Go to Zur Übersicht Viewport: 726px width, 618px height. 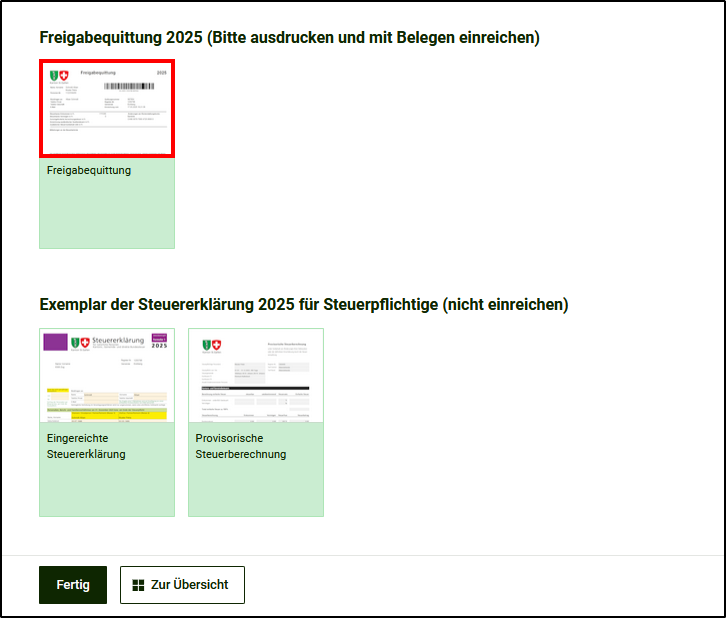182,585
